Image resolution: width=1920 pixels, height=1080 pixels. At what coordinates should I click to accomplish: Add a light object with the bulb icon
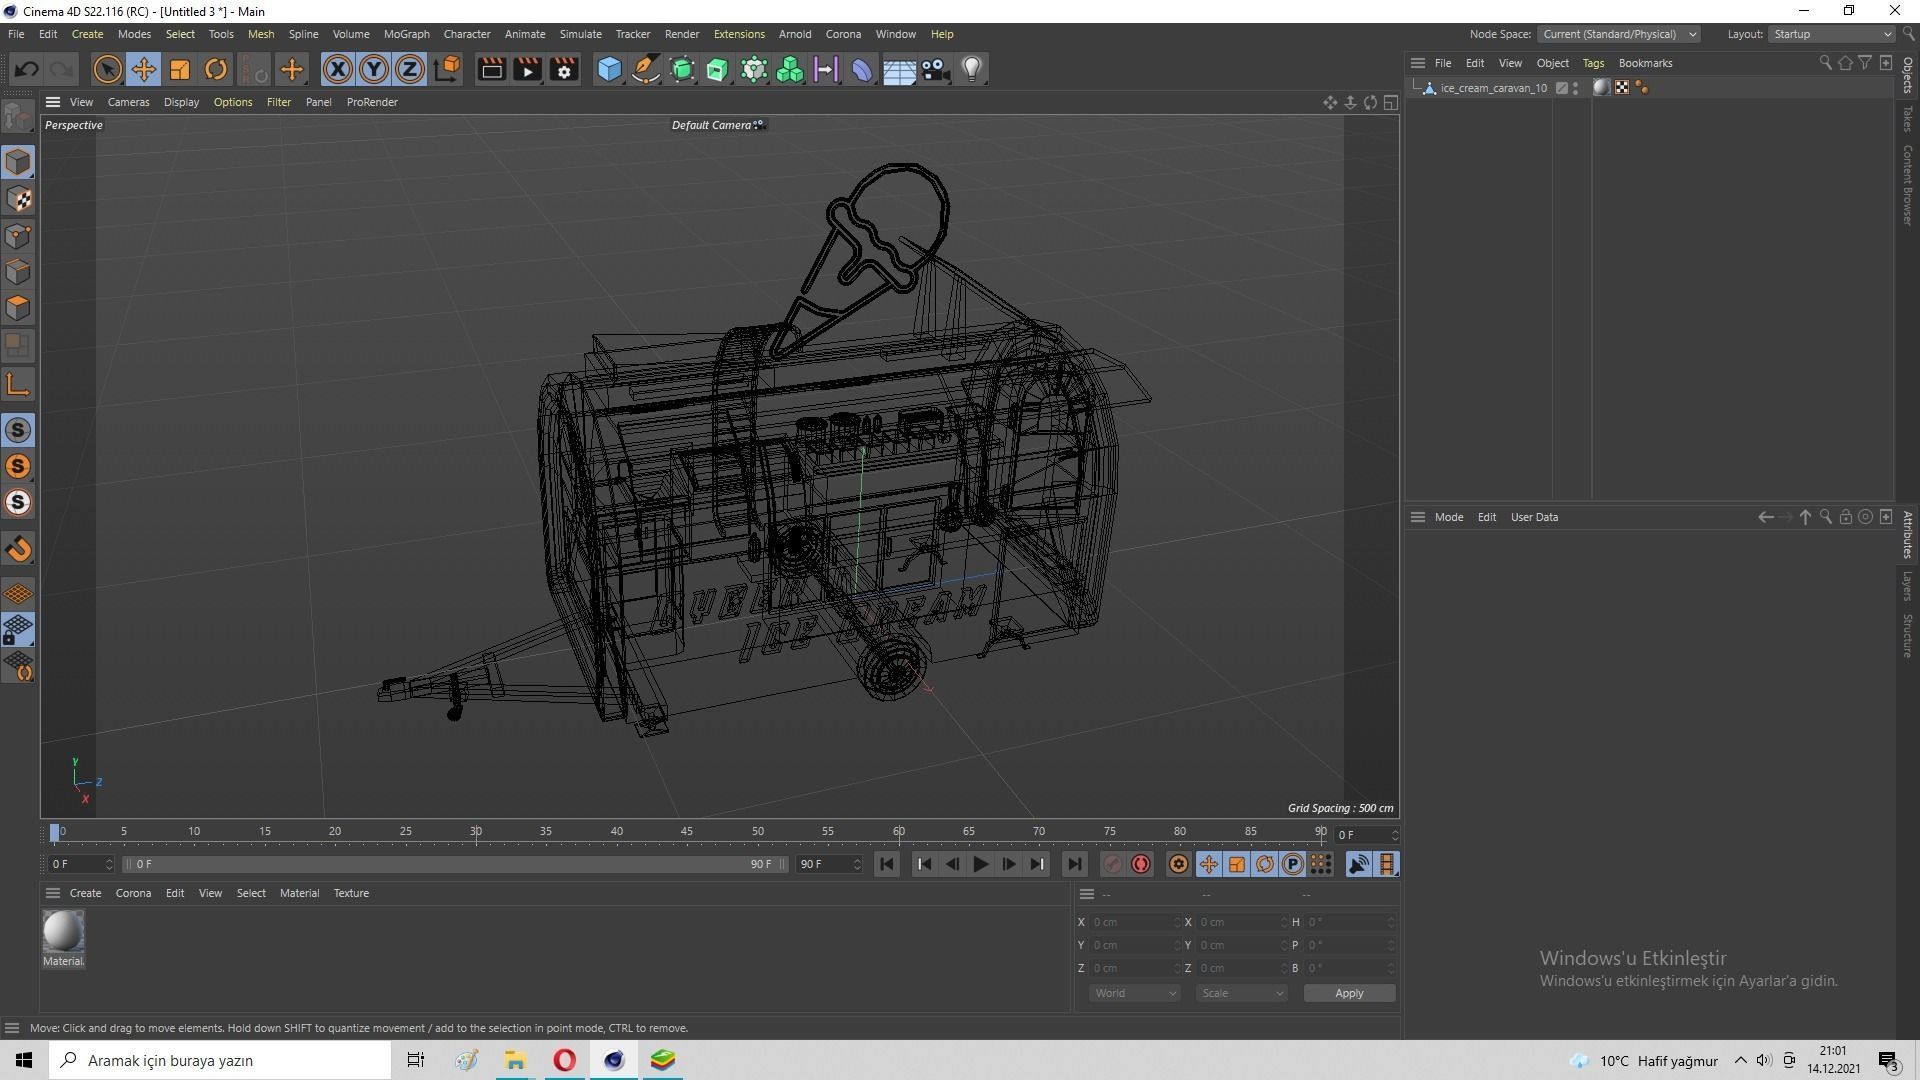tap(971, 69)
